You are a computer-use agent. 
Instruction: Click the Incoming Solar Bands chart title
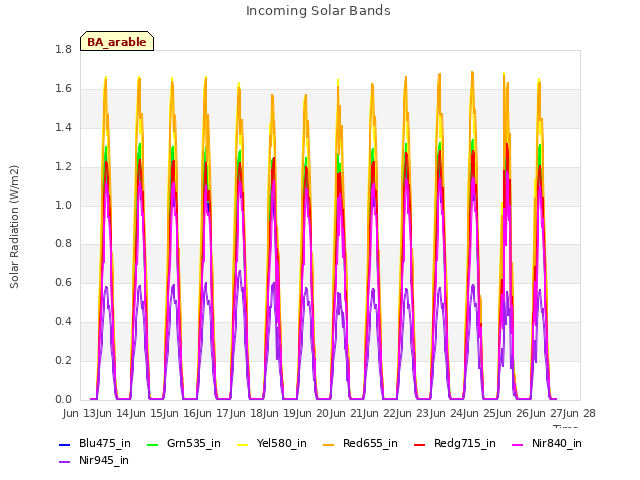point(318,11)
